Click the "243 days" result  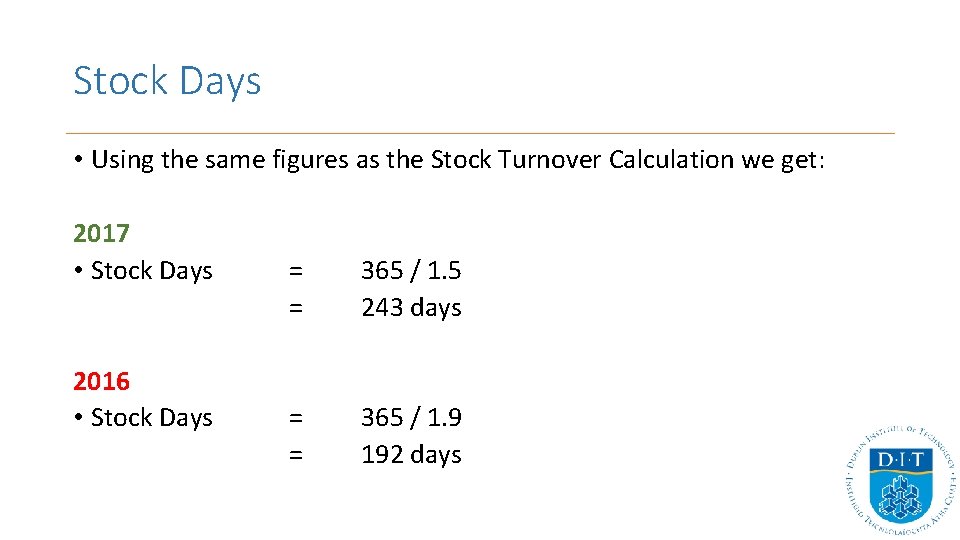(x=411, y=308)
